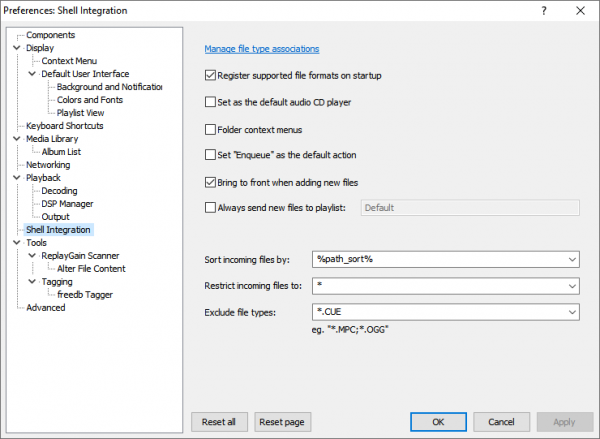The width and height of the screenshot is (600, 439).
Task: Select Keyboard Shortcuts in the tree
Action: (x=64, y=126)
